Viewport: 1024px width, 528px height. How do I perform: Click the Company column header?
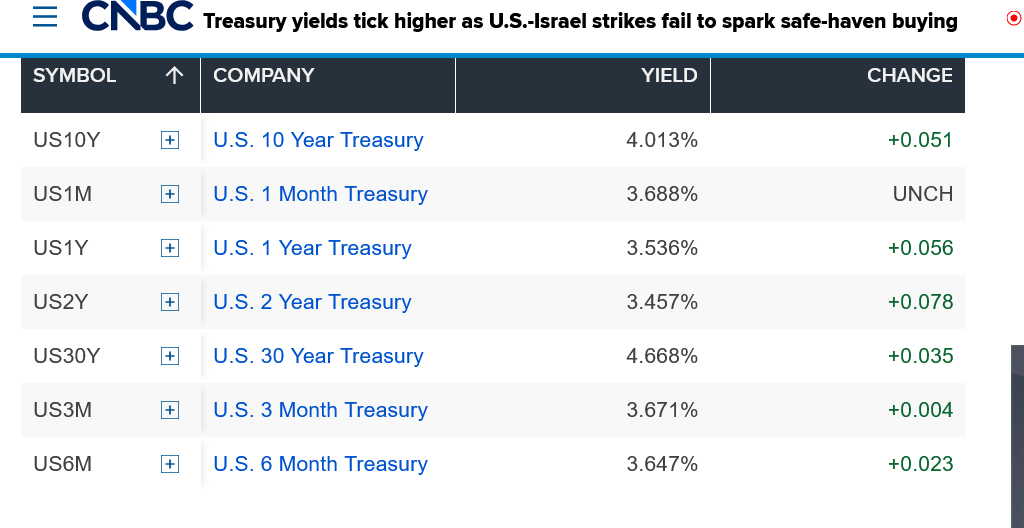pyautogui.click(x=264, y=76)
